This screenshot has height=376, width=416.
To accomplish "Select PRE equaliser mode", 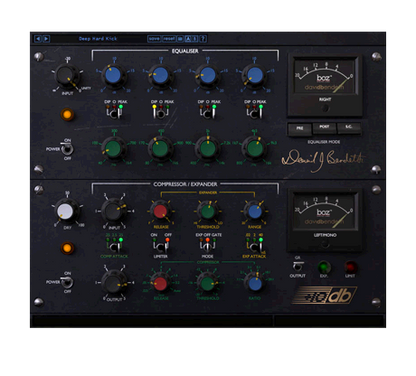I will tap(300, 129).
